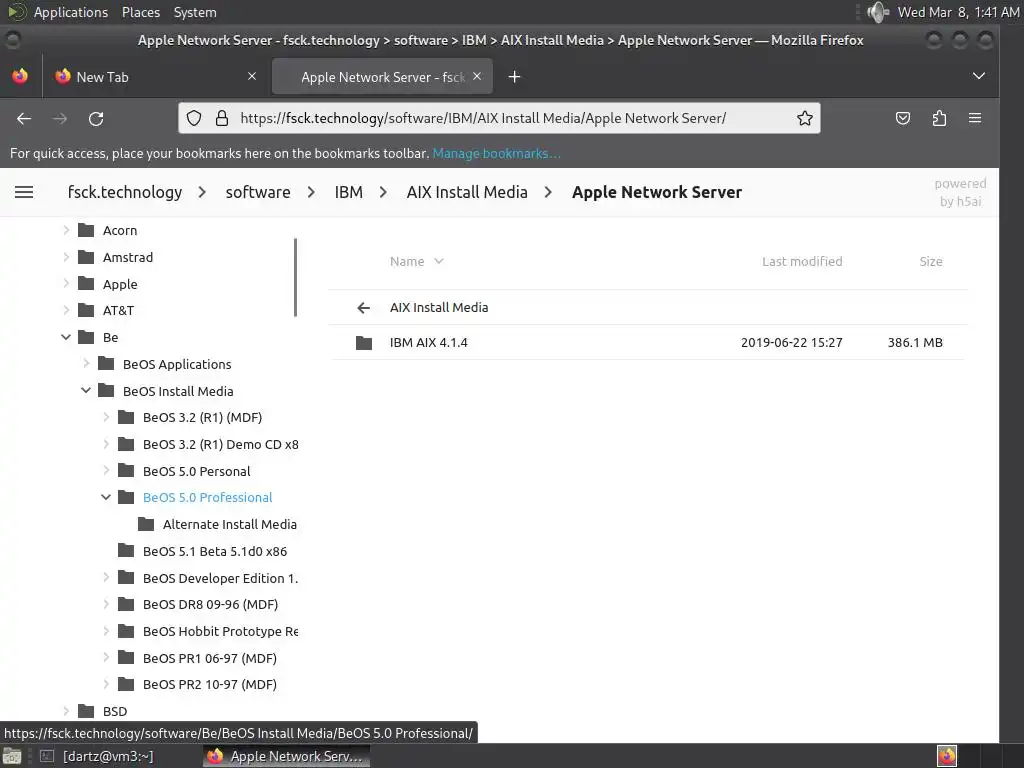Open a new tab with the plus button
The width and height of the screenshot is (1024, 768).
click(x=515, y=77)
